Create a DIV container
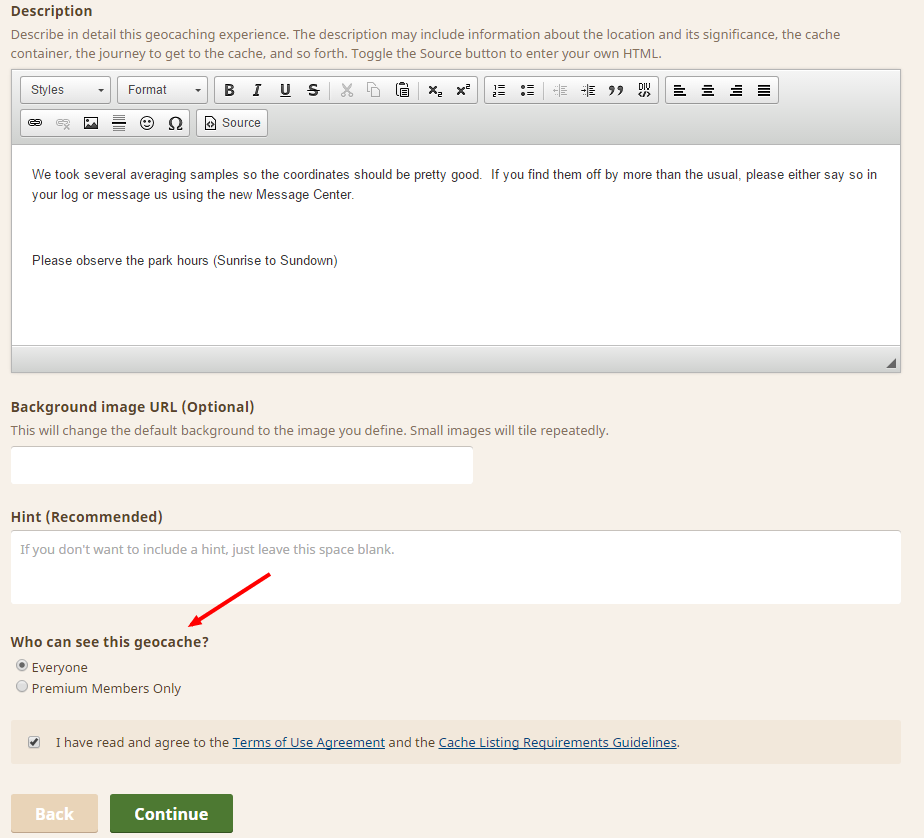Viewport: 924px width, 838px height. click(x=644, y=90)
